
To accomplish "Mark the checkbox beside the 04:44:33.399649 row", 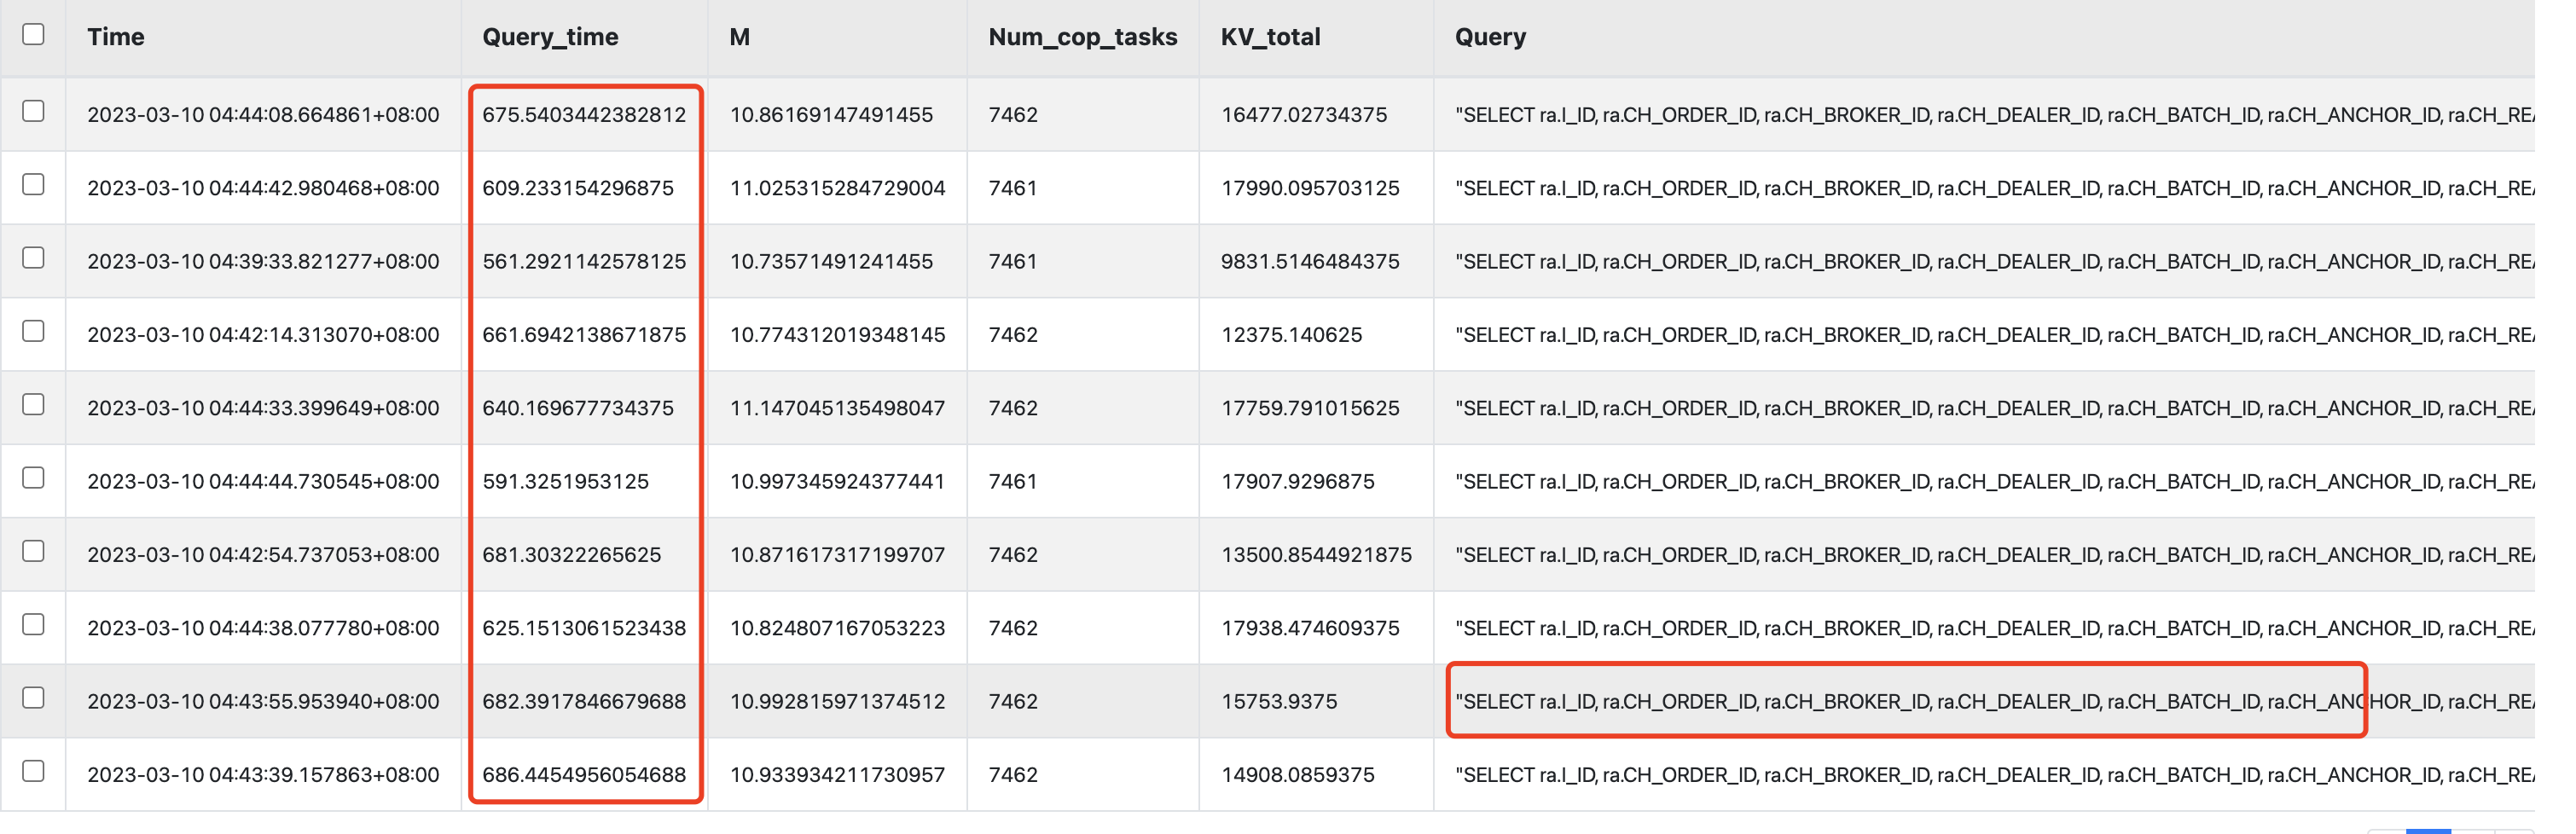I will pos(33,405).
